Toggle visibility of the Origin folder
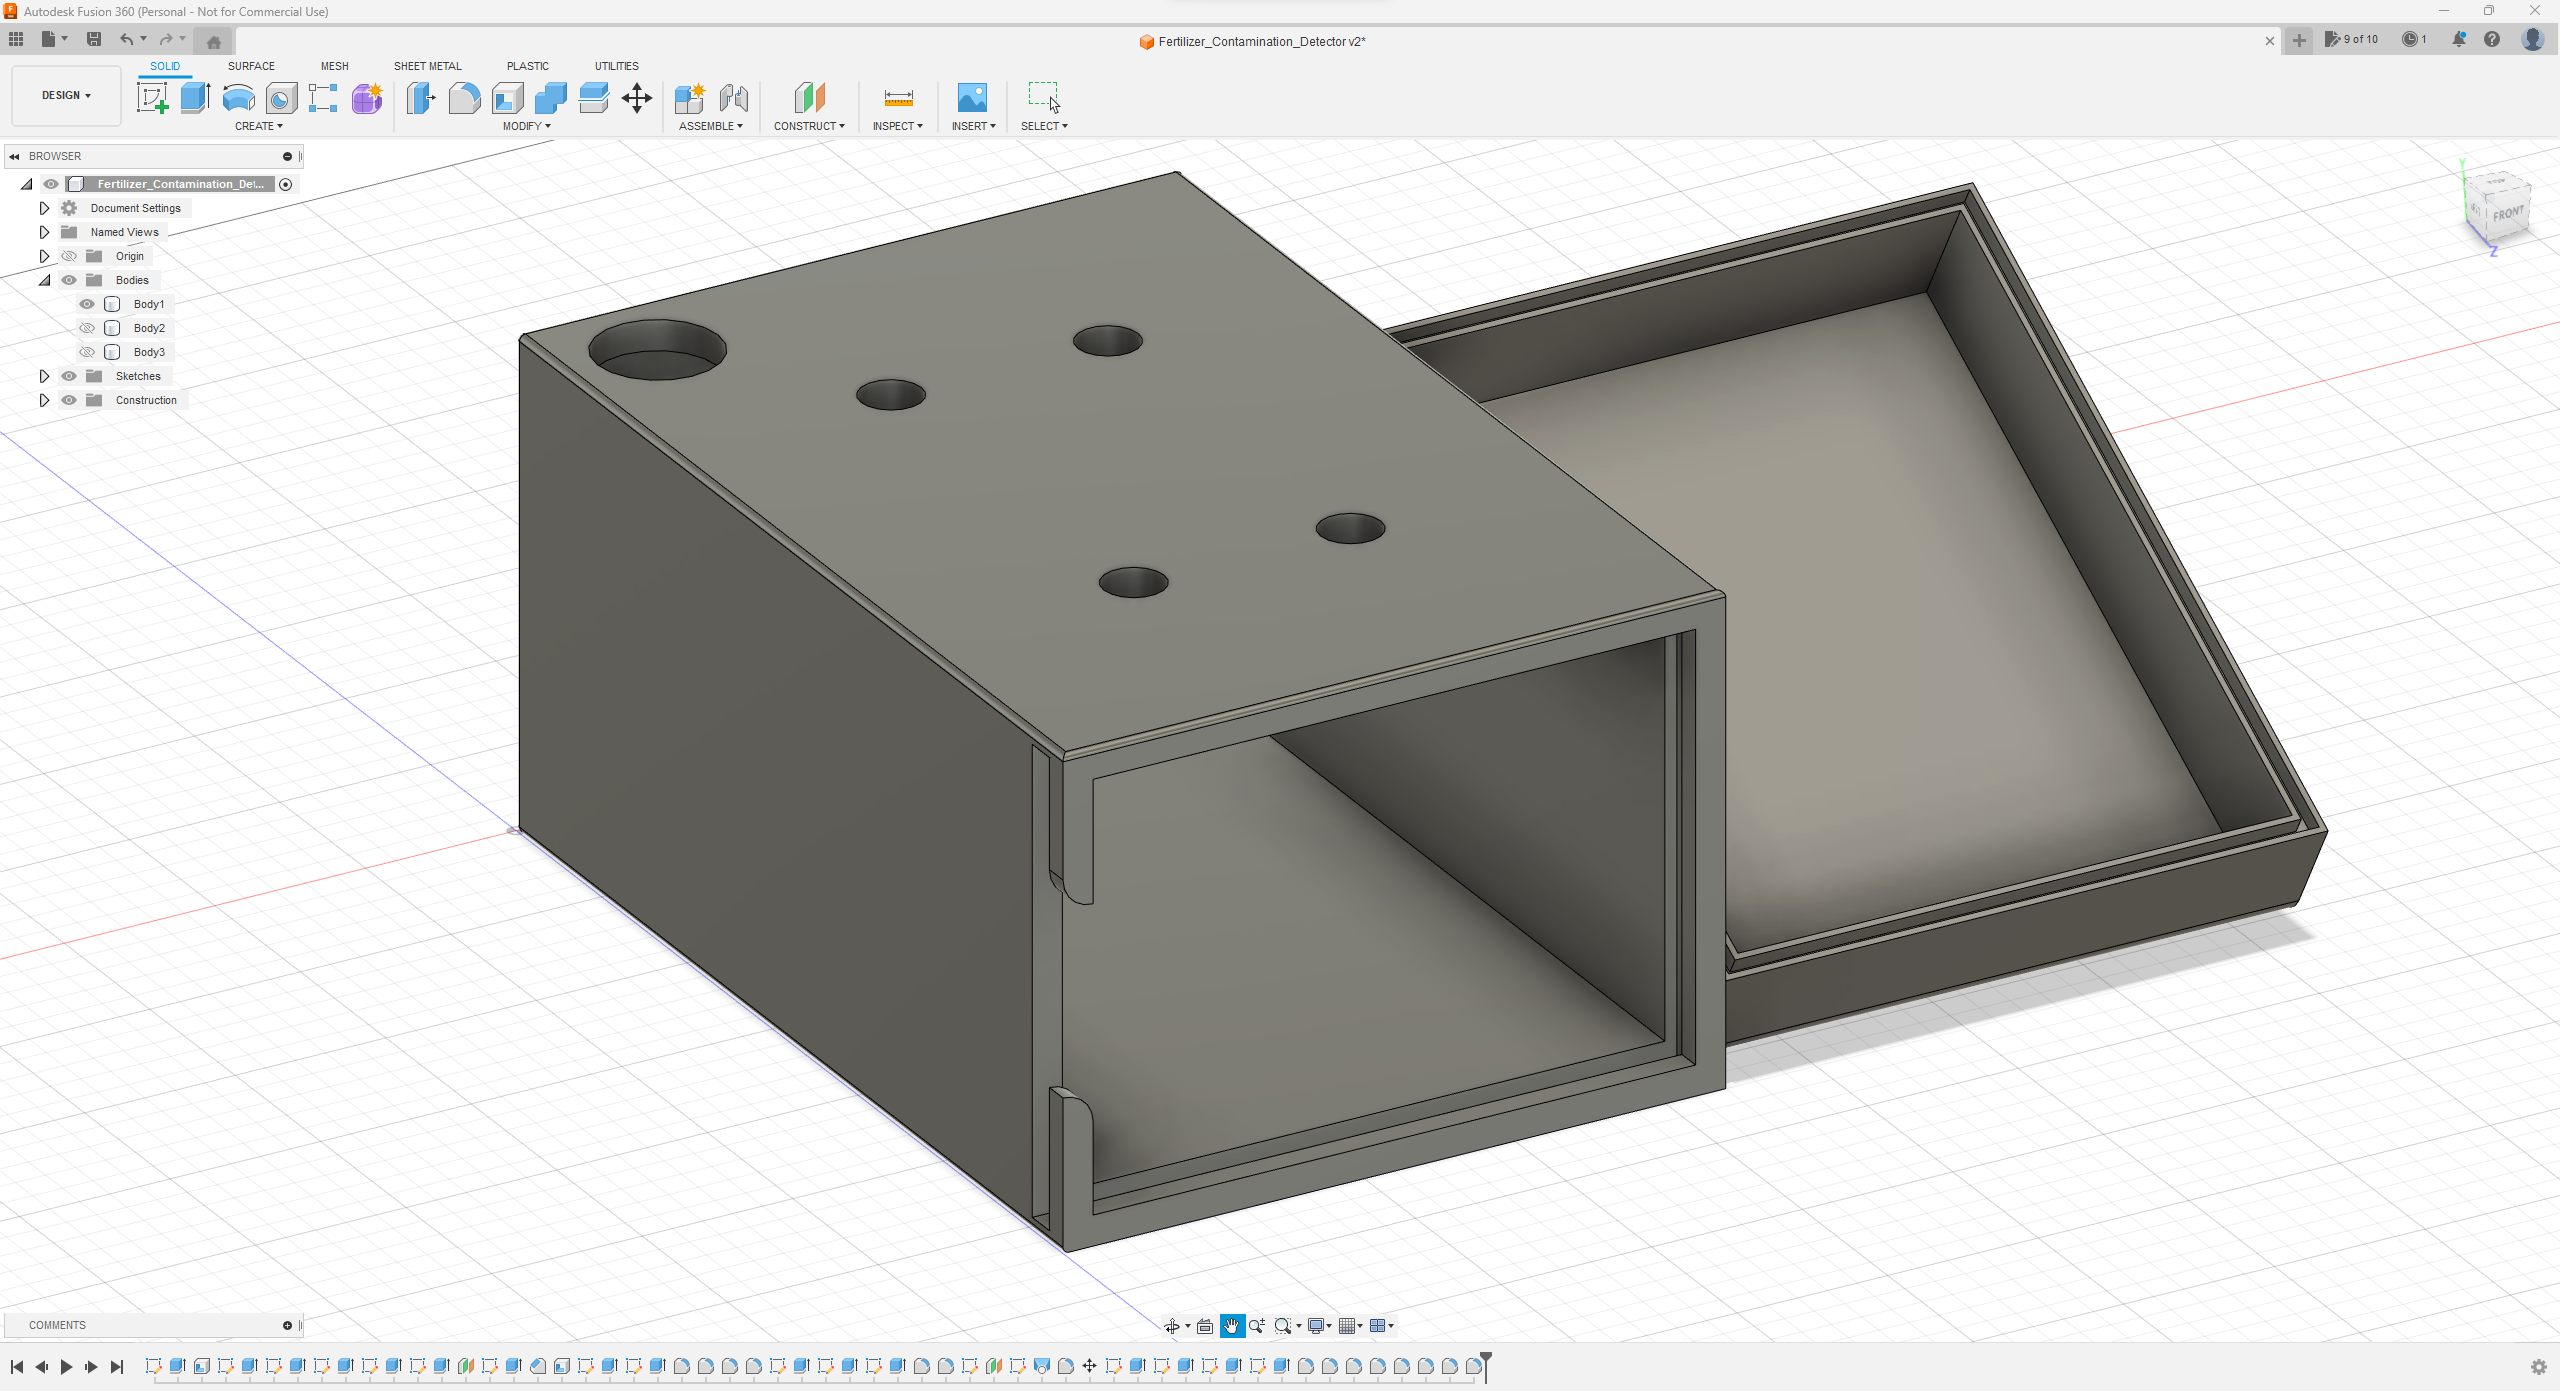 [x=69, y=256]
